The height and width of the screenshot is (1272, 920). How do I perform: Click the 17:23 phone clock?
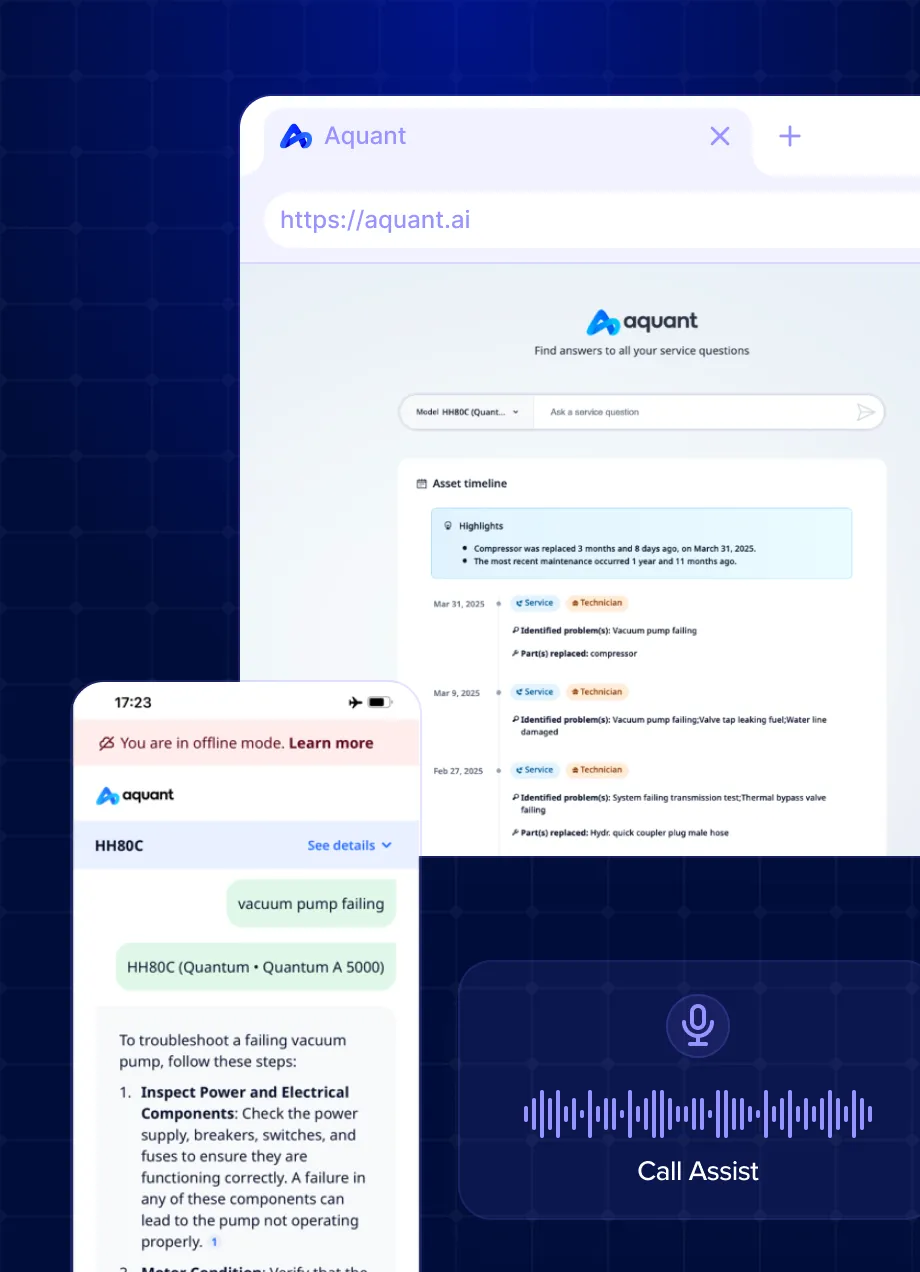133,703
